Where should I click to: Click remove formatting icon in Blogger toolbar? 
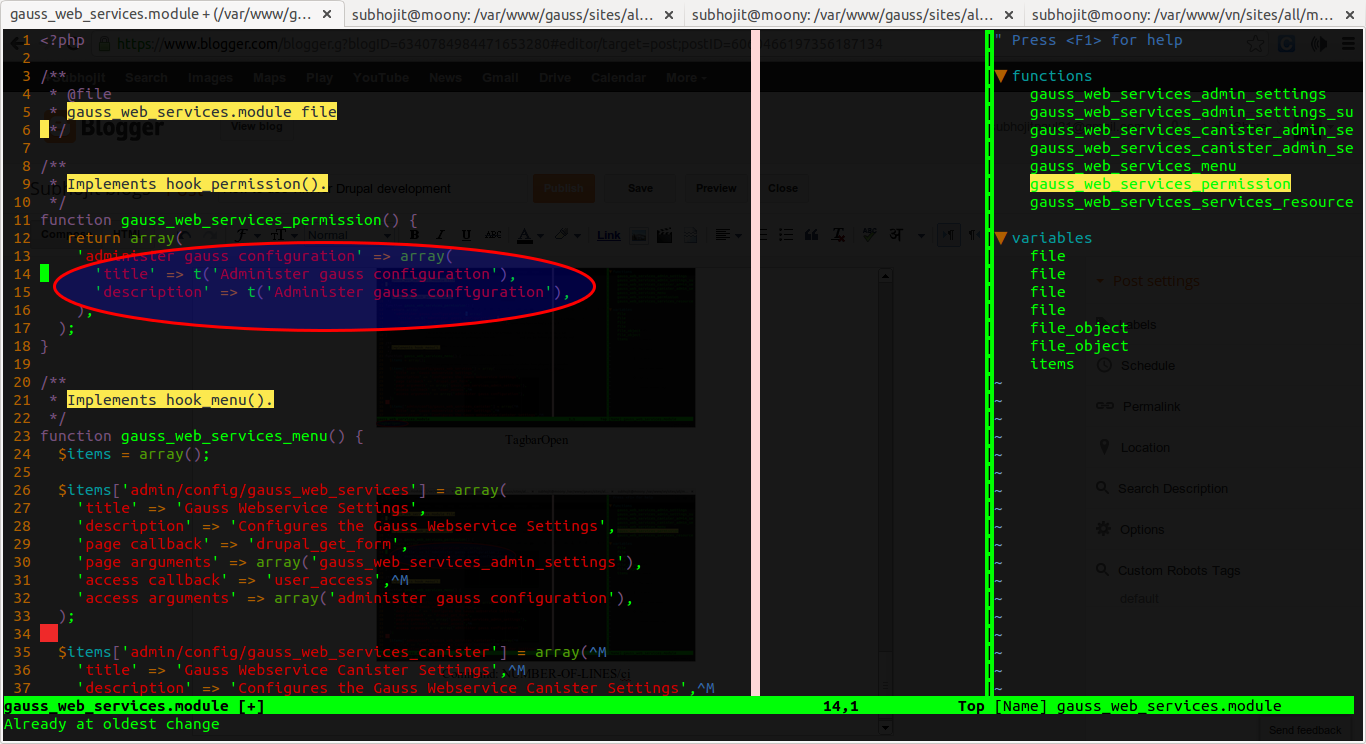click(840, 235)
